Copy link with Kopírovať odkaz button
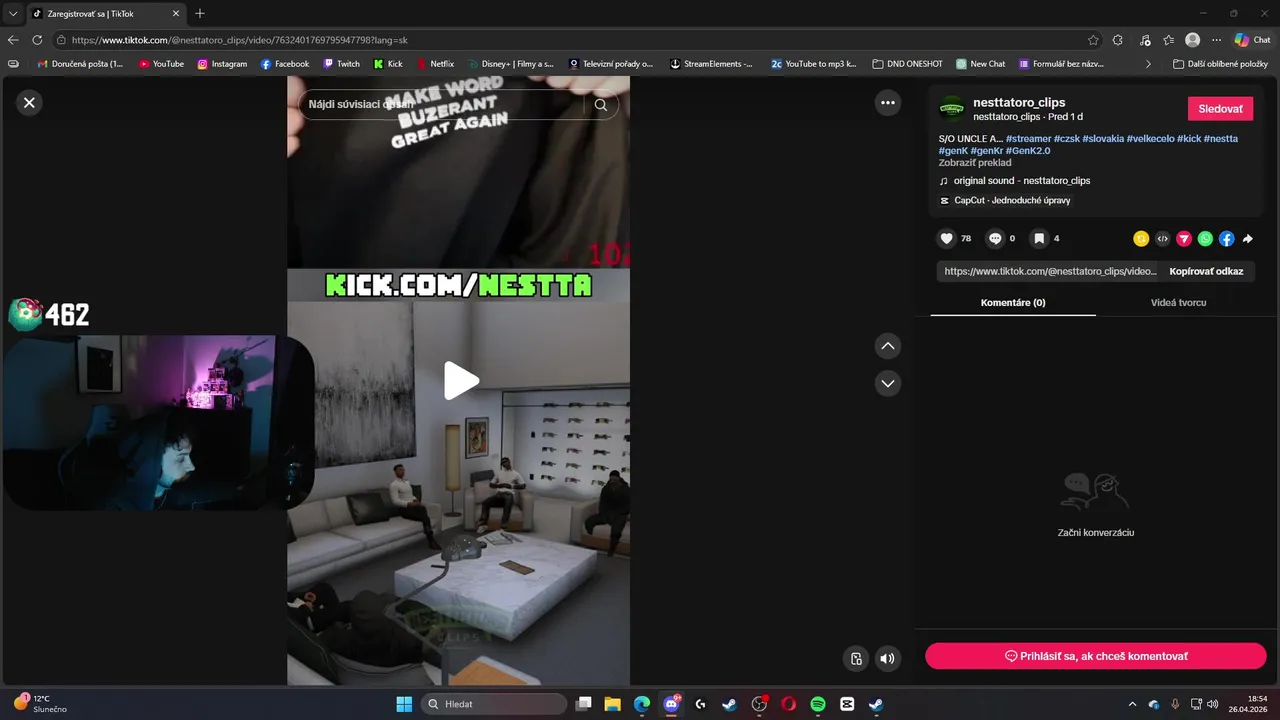Image resolution: width=1280 pixels, height=720 pixels. (1206, 271)
